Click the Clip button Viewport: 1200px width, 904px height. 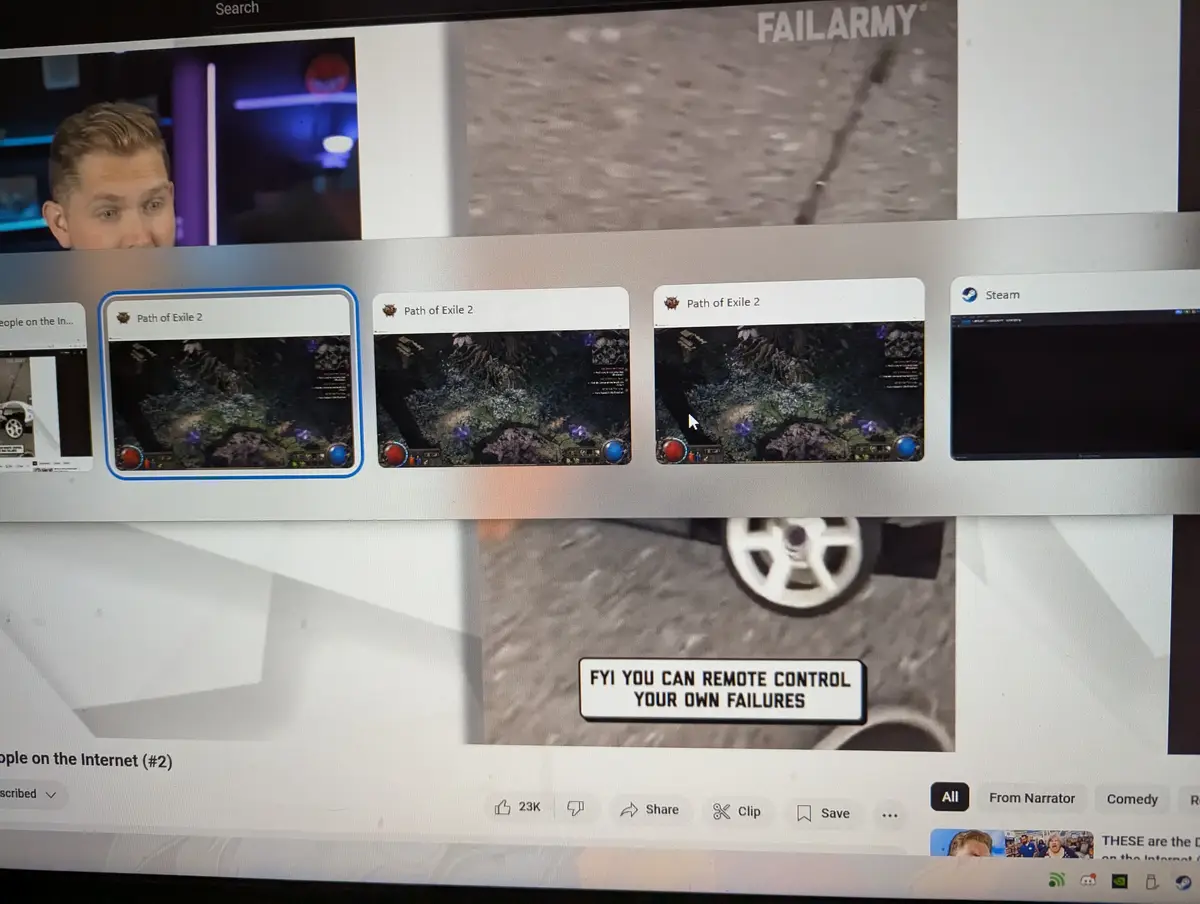[737, 812]
